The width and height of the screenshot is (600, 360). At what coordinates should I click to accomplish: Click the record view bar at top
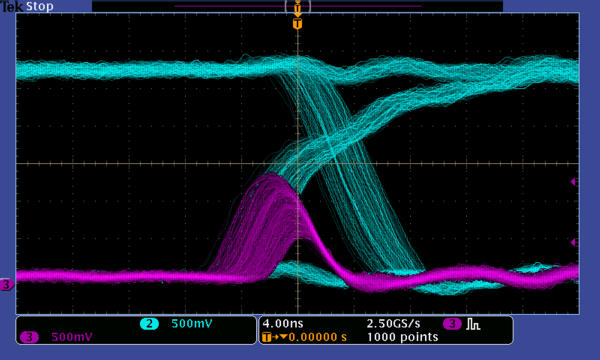tap(297, 6)
